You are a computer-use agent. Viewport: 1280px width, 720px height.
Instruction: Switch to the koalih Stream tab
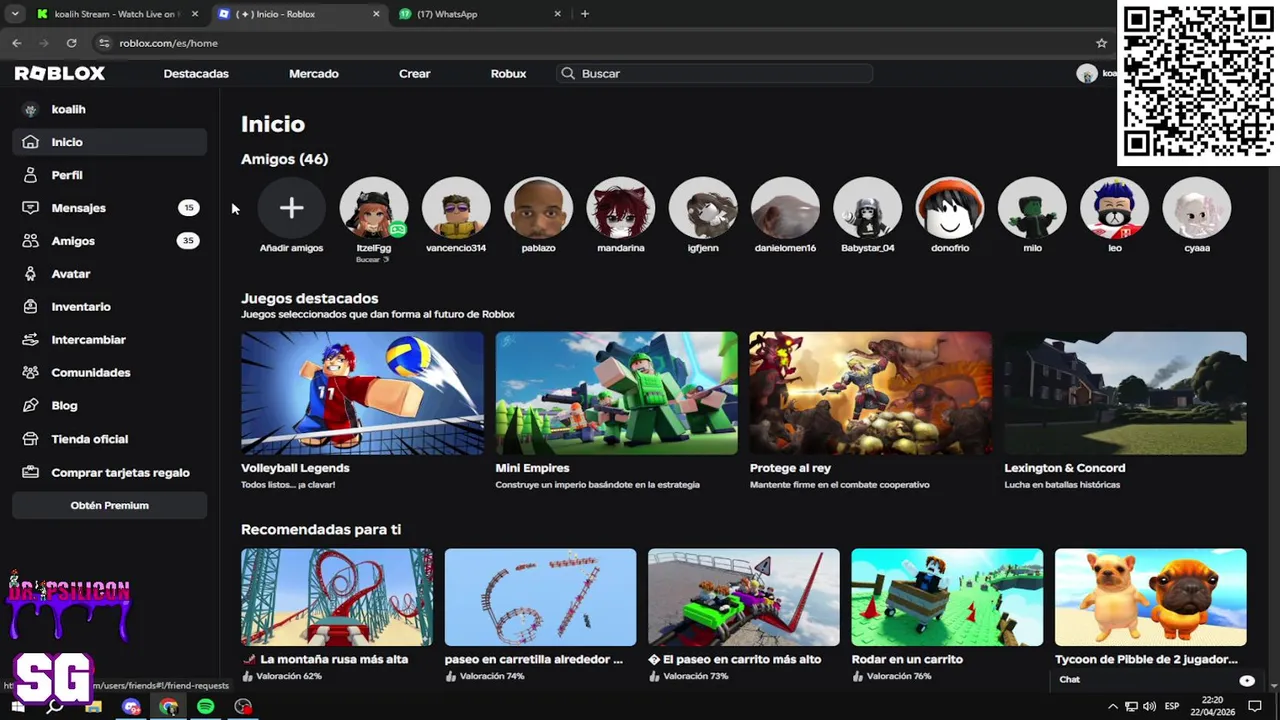(115, 14)
